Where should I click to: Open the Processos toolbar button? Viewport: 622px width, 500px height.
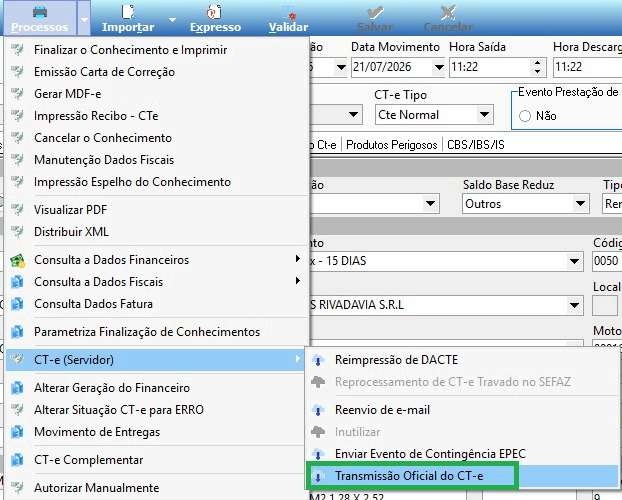tap(40, 18)
